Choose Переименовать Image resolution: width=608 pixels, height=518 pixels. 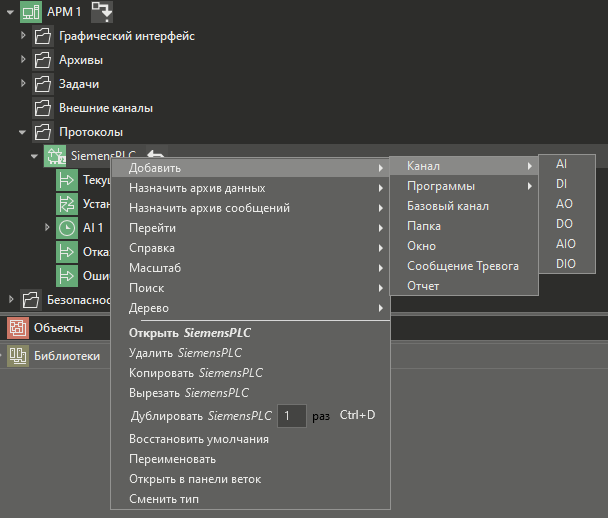coord(250,459)
